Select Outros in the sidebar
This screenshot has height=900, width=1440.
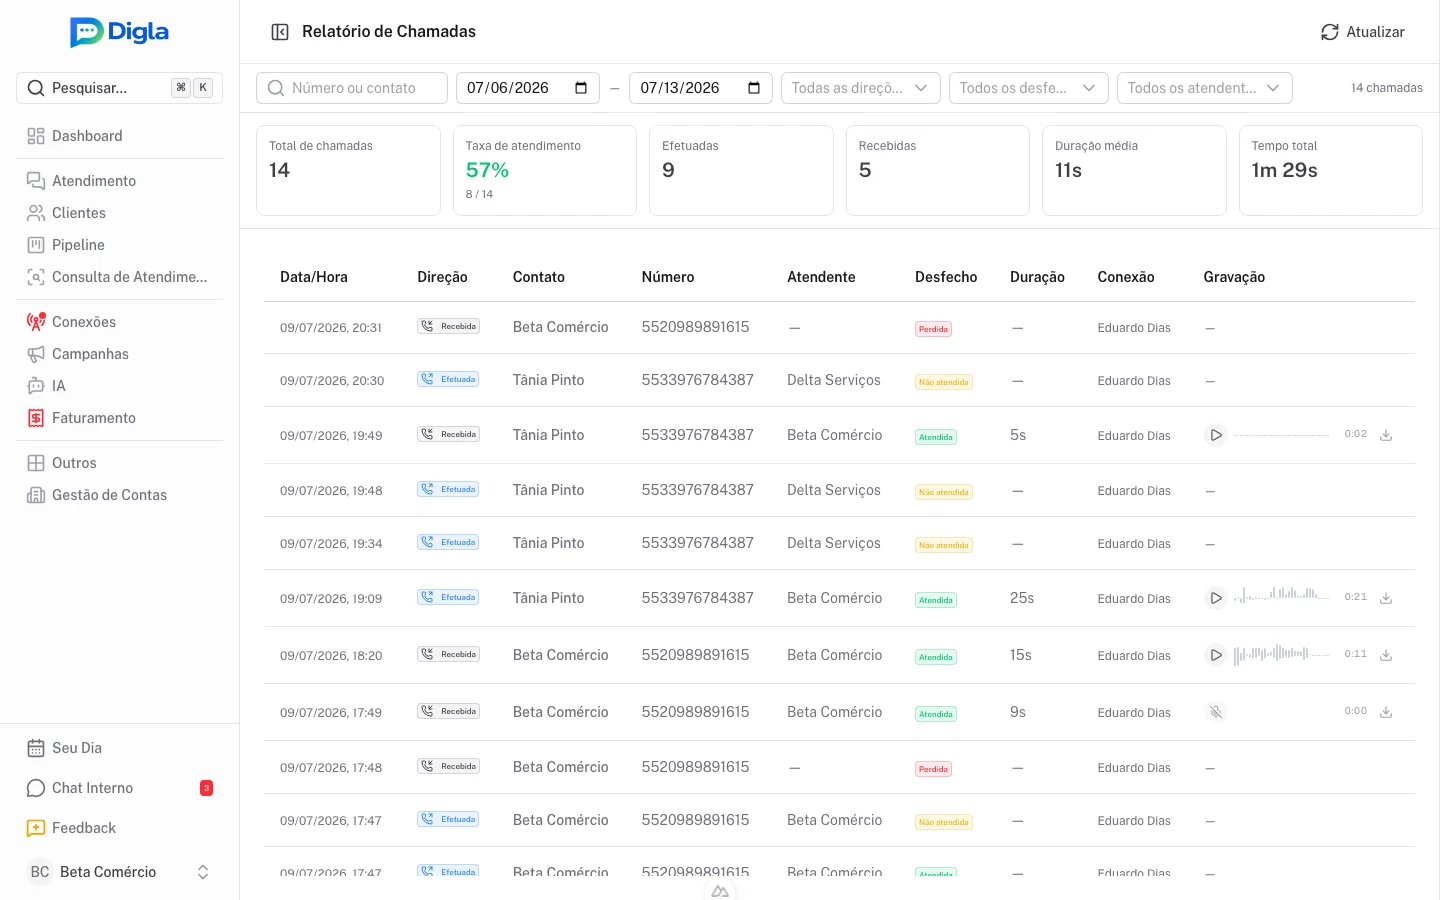[119, 463]
